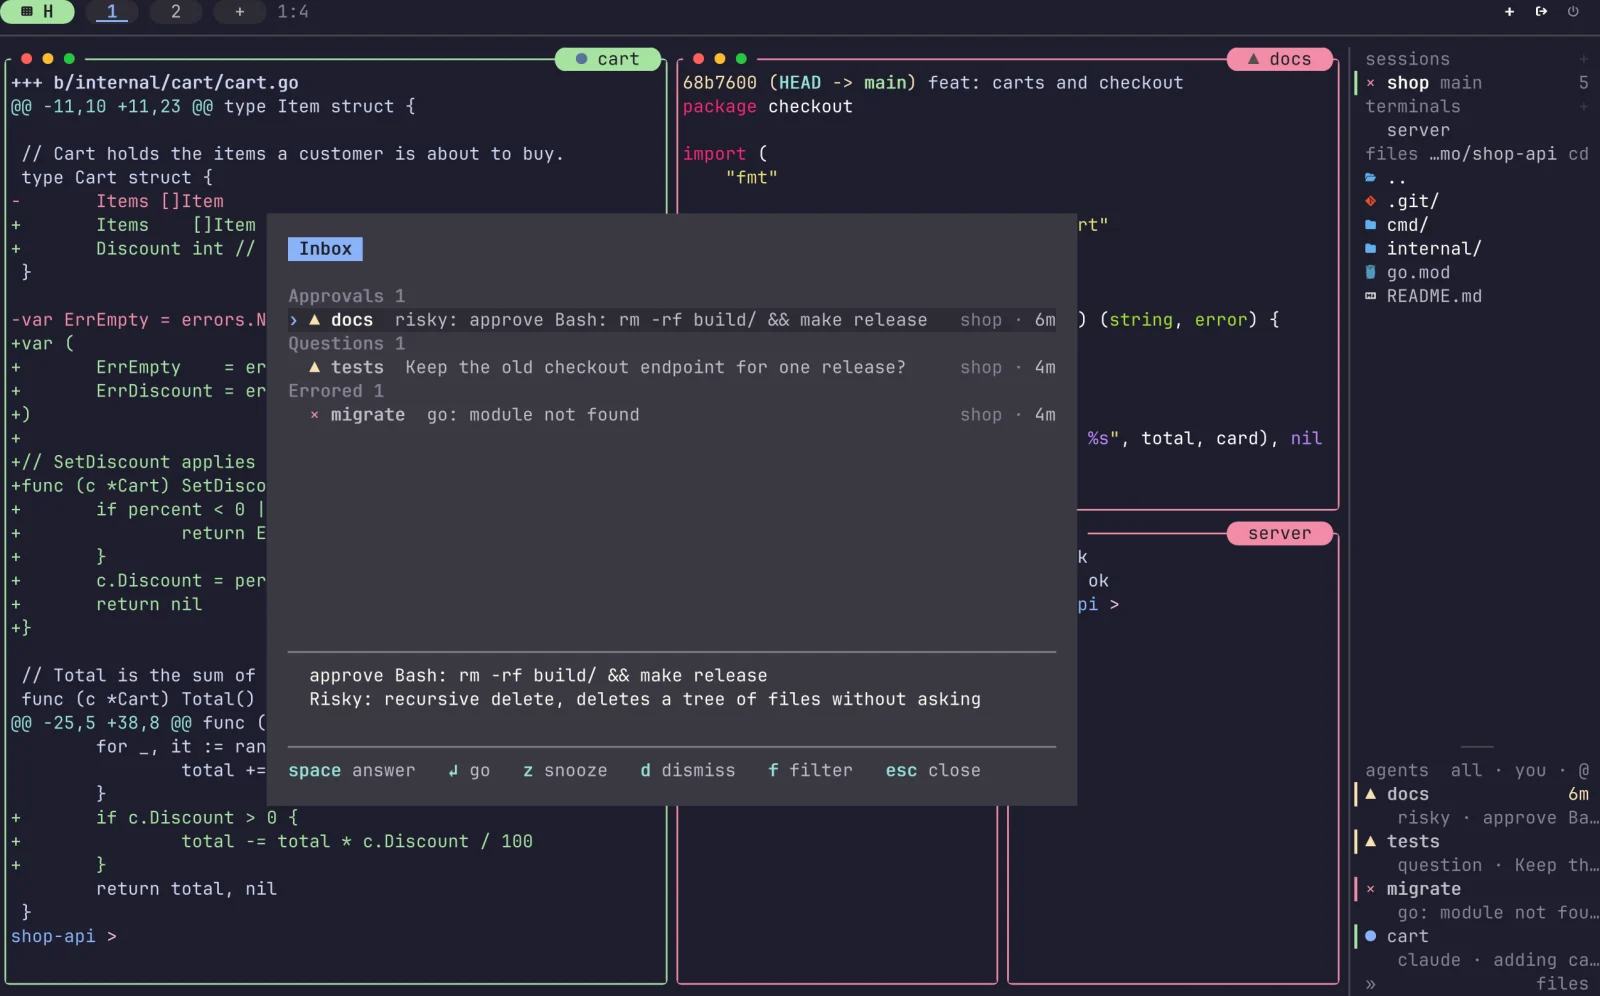The height and width of the screenshot is (996, 1600).
Task: Click space answer hint in Inbox
Action: [x=352, y=770]
